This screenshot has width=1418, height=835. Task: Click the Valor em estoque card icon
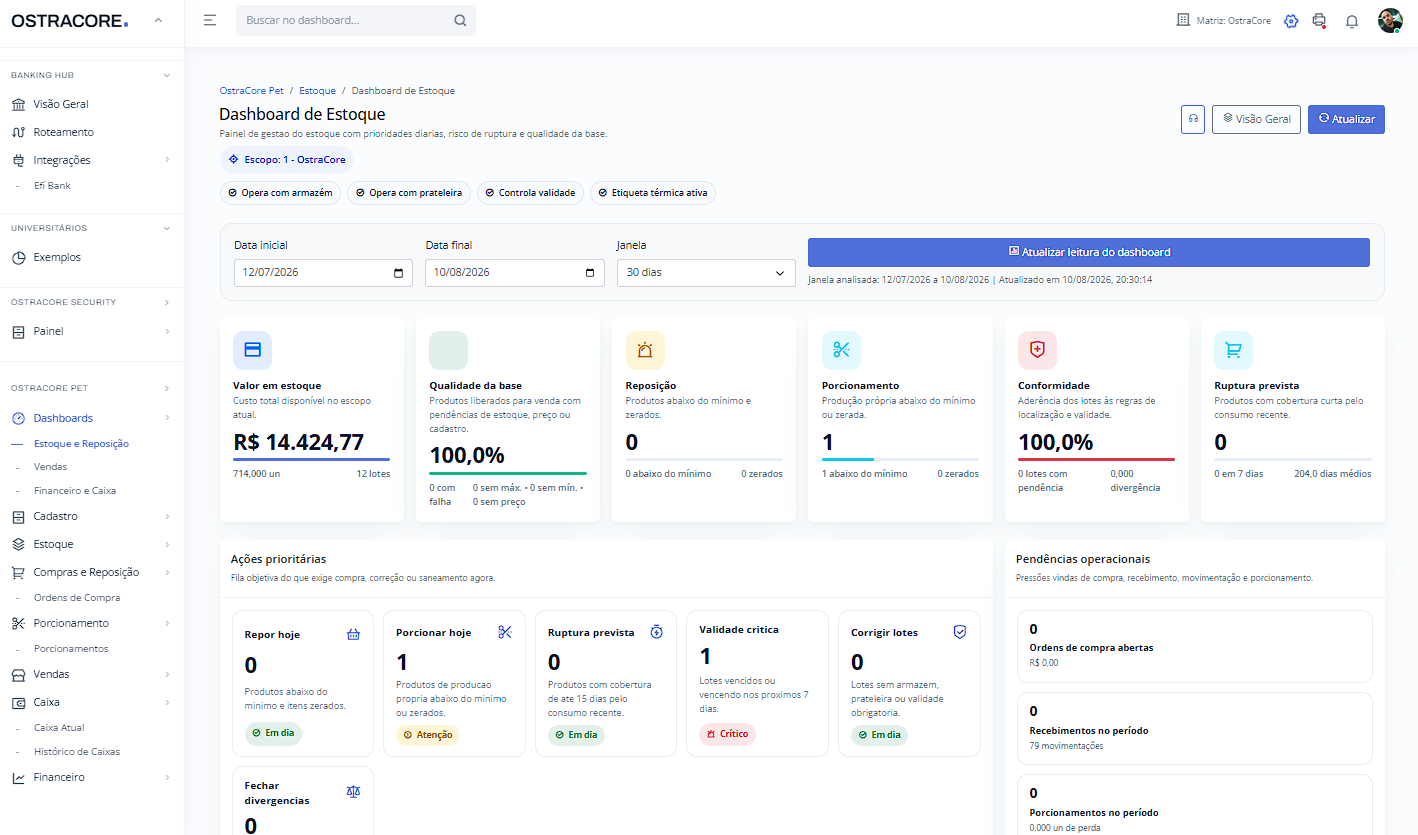click(252, 350)
